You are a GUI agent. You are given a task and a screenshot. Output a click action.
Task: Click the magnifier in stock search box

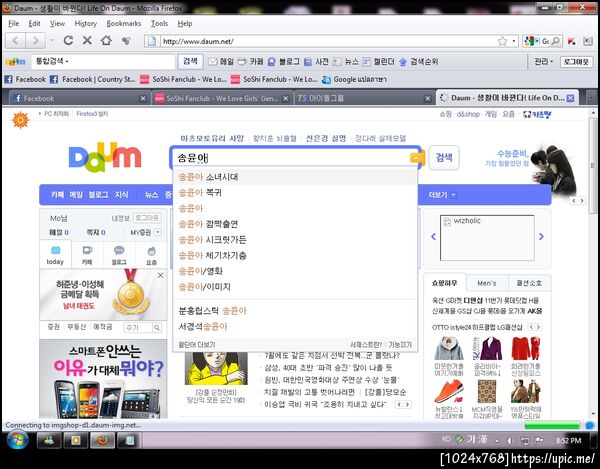(157, 327)
